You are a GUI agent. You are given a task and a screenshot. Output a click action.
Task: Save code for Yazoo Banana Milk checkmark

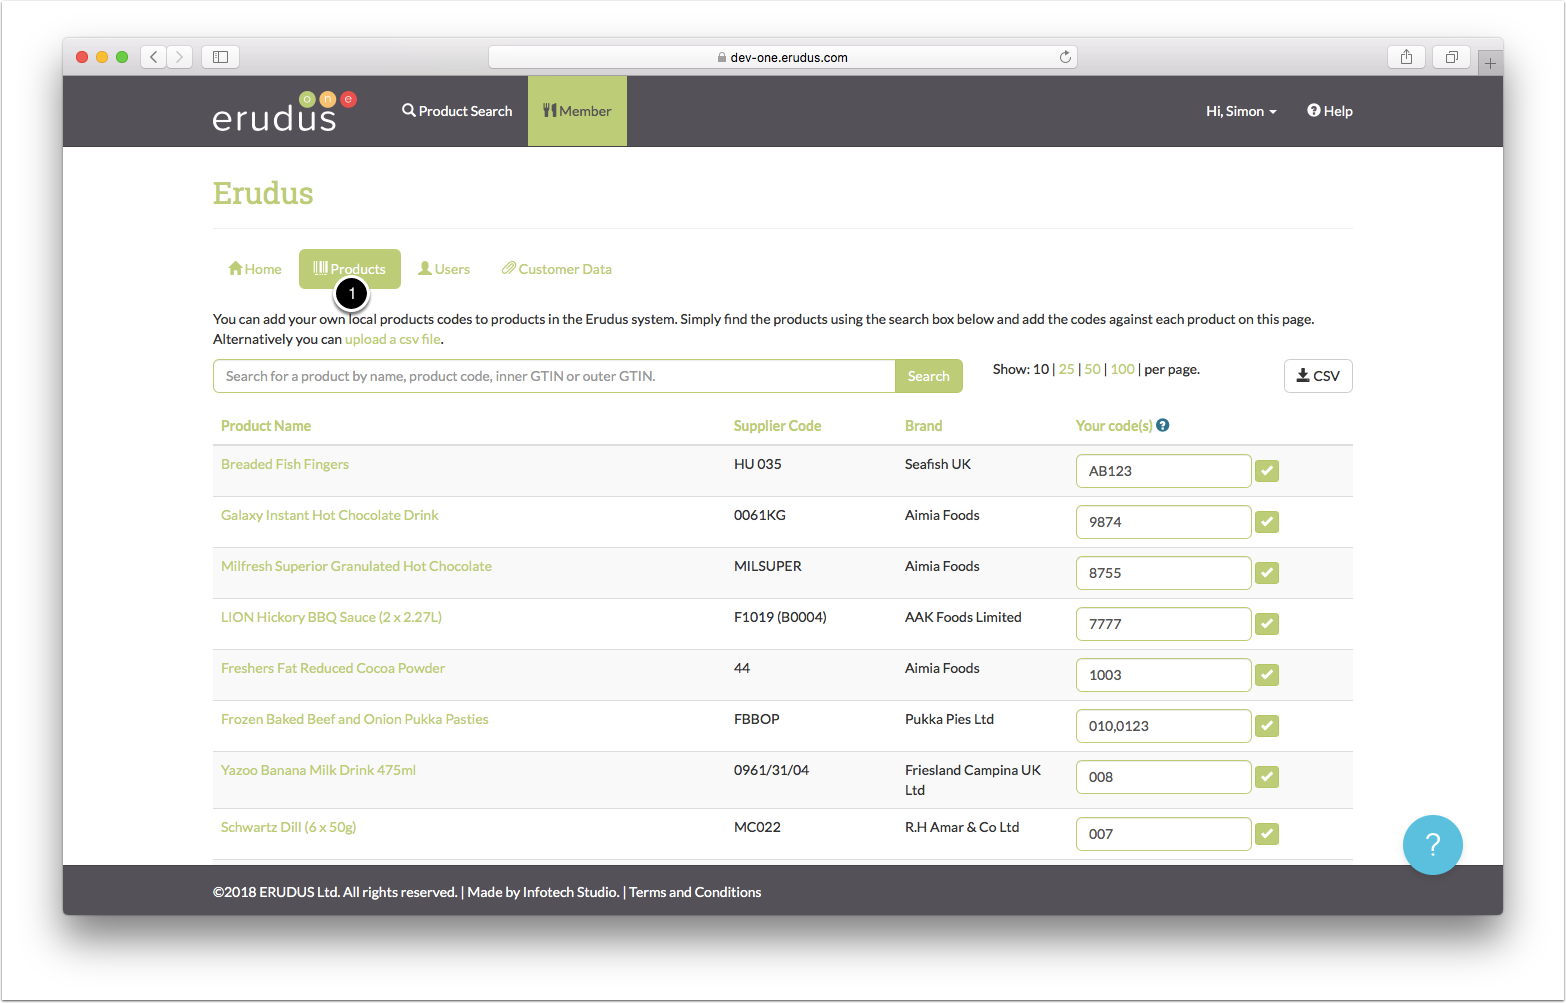(1267, 777)
